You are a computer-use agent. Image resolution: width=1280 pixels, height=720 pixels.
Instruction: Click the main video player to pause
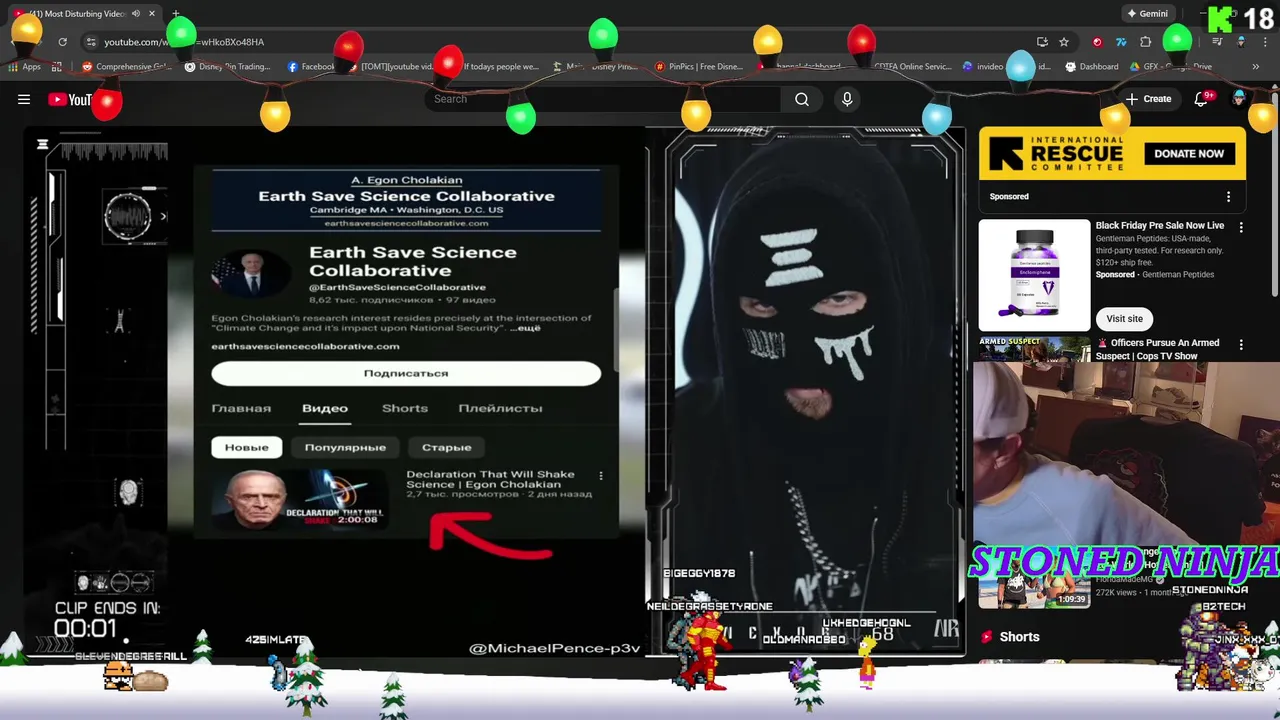(495, 392)
